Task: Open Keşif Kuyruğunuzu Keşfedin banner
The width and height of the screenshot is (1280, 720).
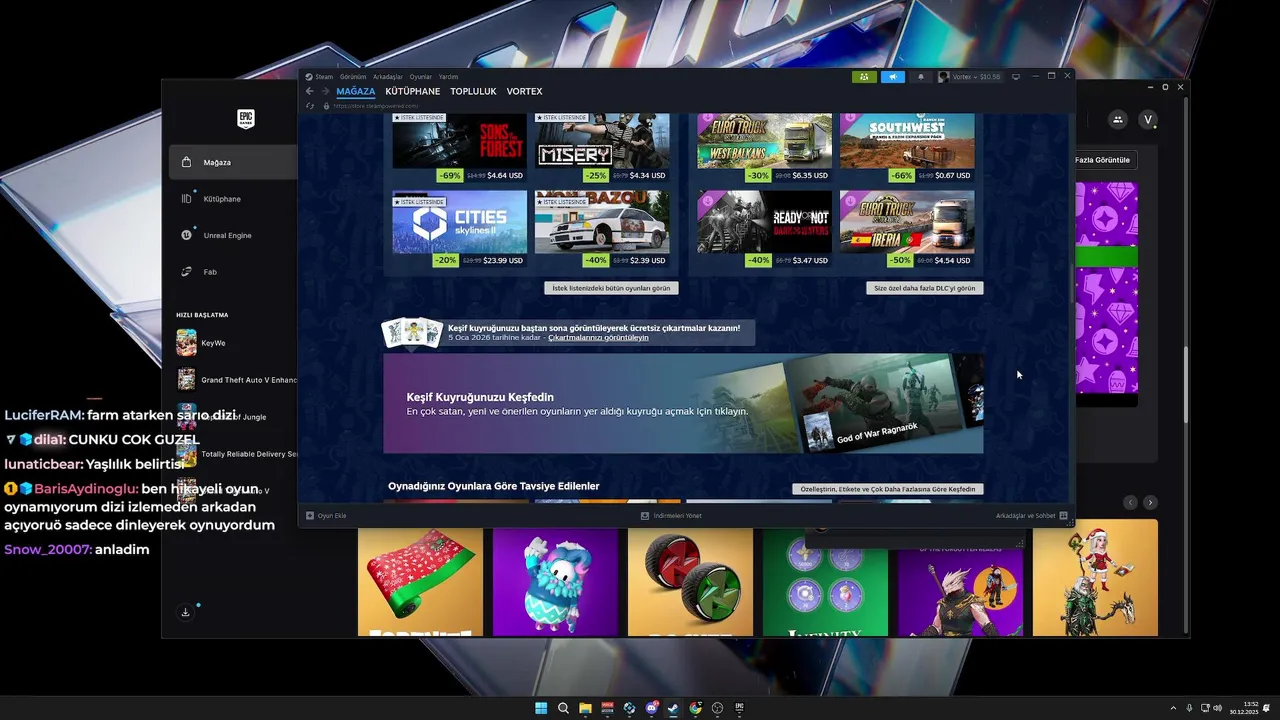Action: [683, 403]
